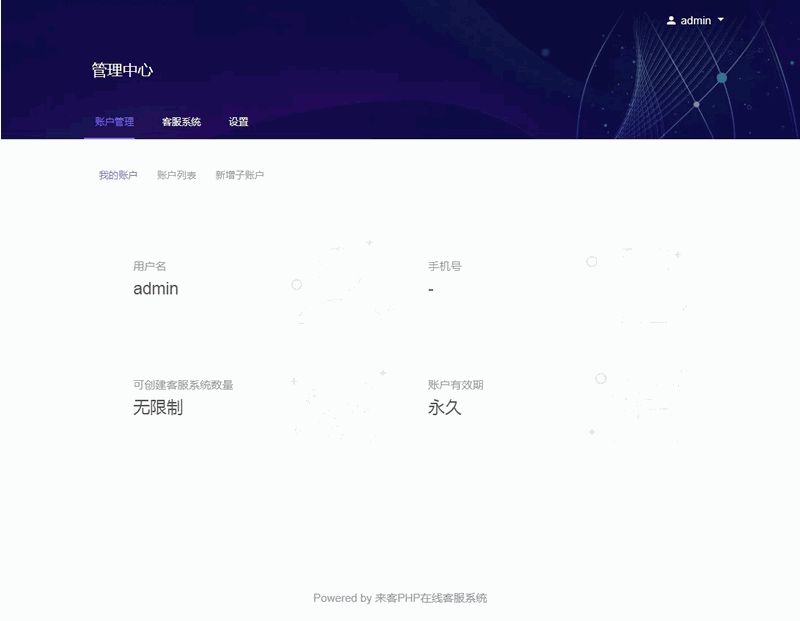
Task: Click the Powered by footer text
Action: [342, 598]
